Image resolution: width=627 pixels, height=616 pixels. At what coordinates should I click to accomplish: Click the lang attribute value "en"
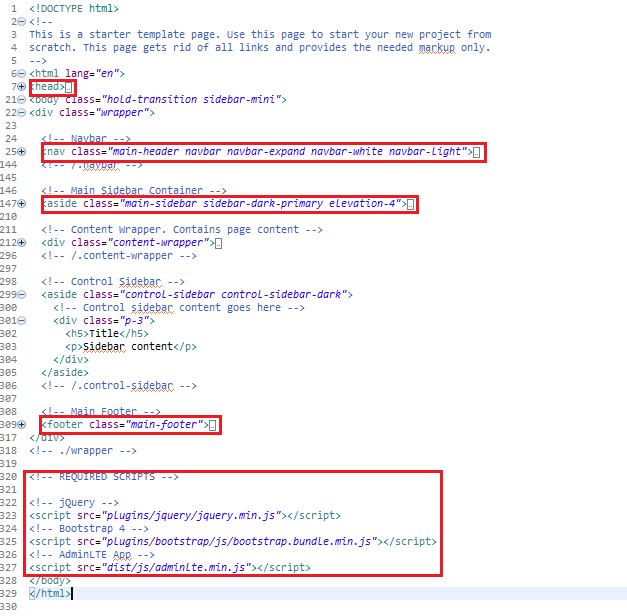(x=107, y=74)
